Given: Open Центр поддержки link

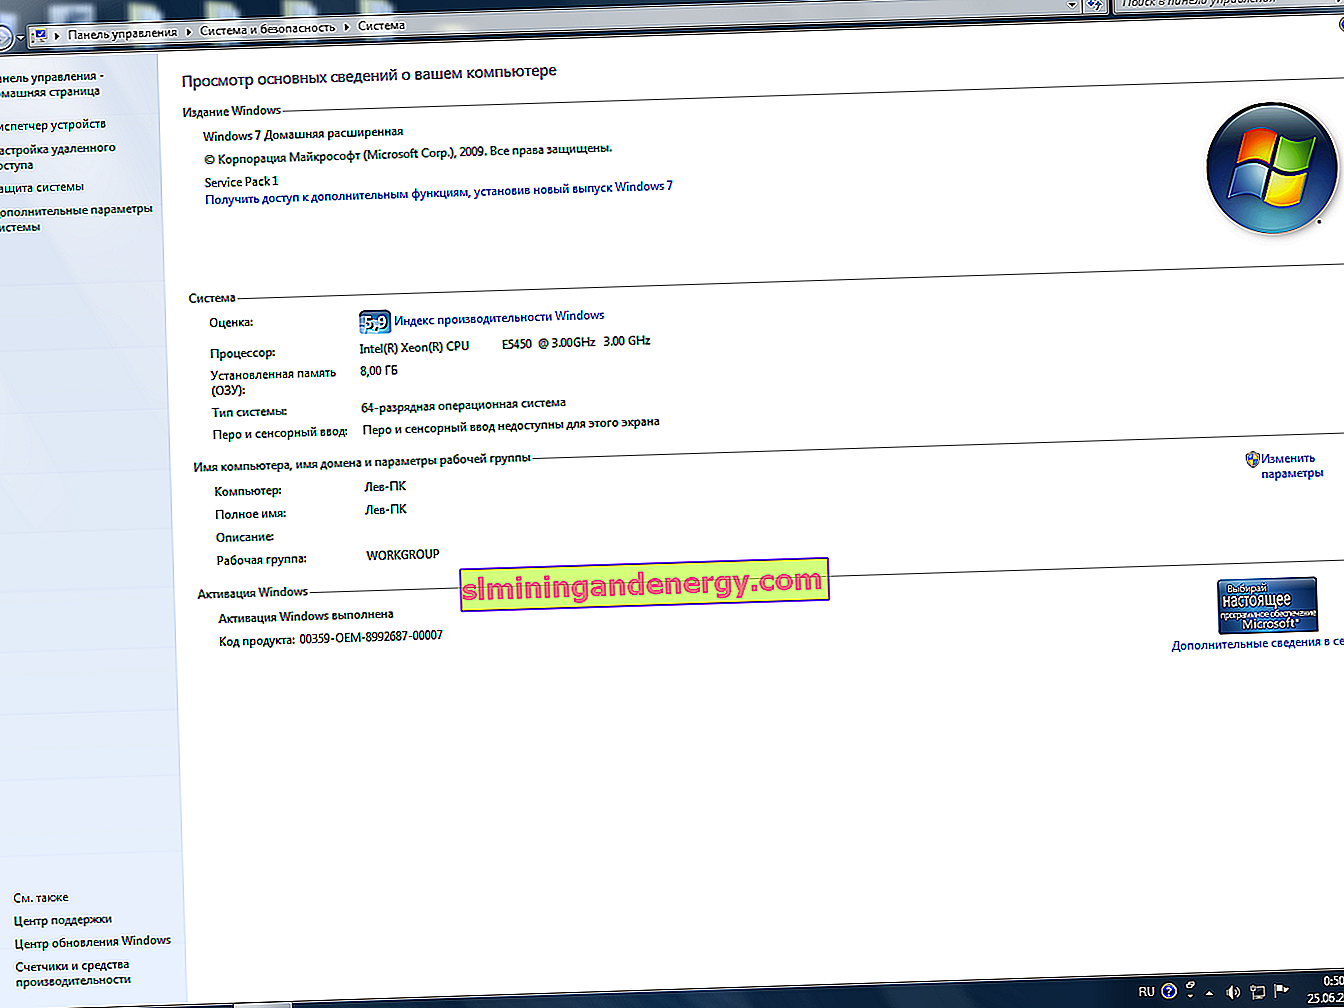Looking at the screenshot, I should click(x=62, y=920).
